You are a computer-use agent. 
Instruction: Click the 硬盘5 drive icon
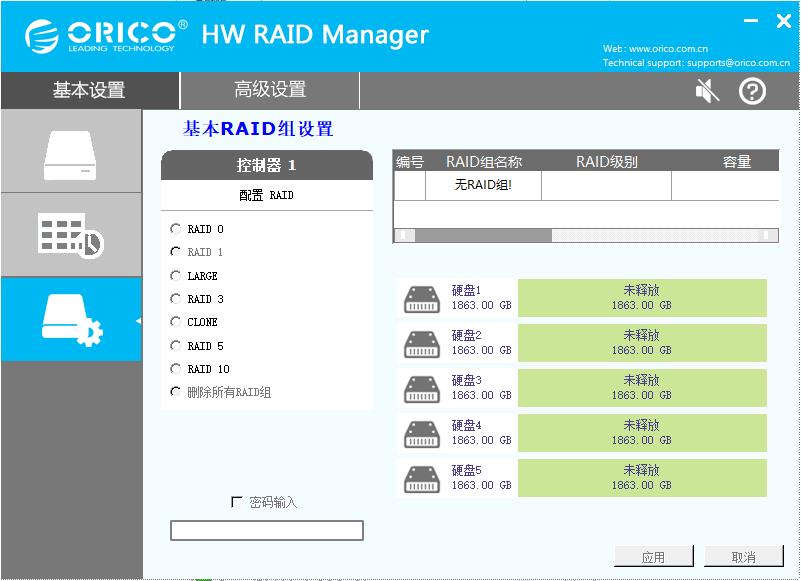coord(422,479)
